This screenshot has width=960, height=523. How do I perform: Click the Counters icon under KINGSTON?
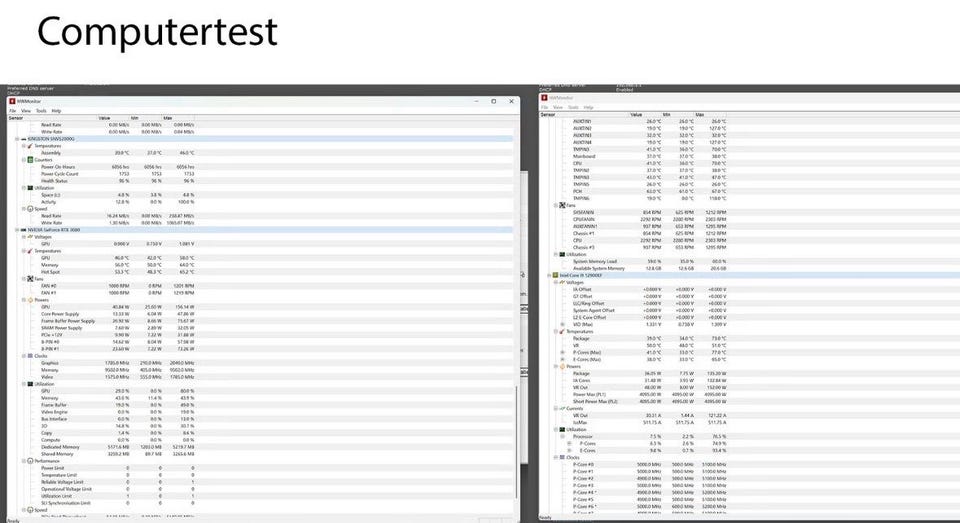[x=30, y=160]
